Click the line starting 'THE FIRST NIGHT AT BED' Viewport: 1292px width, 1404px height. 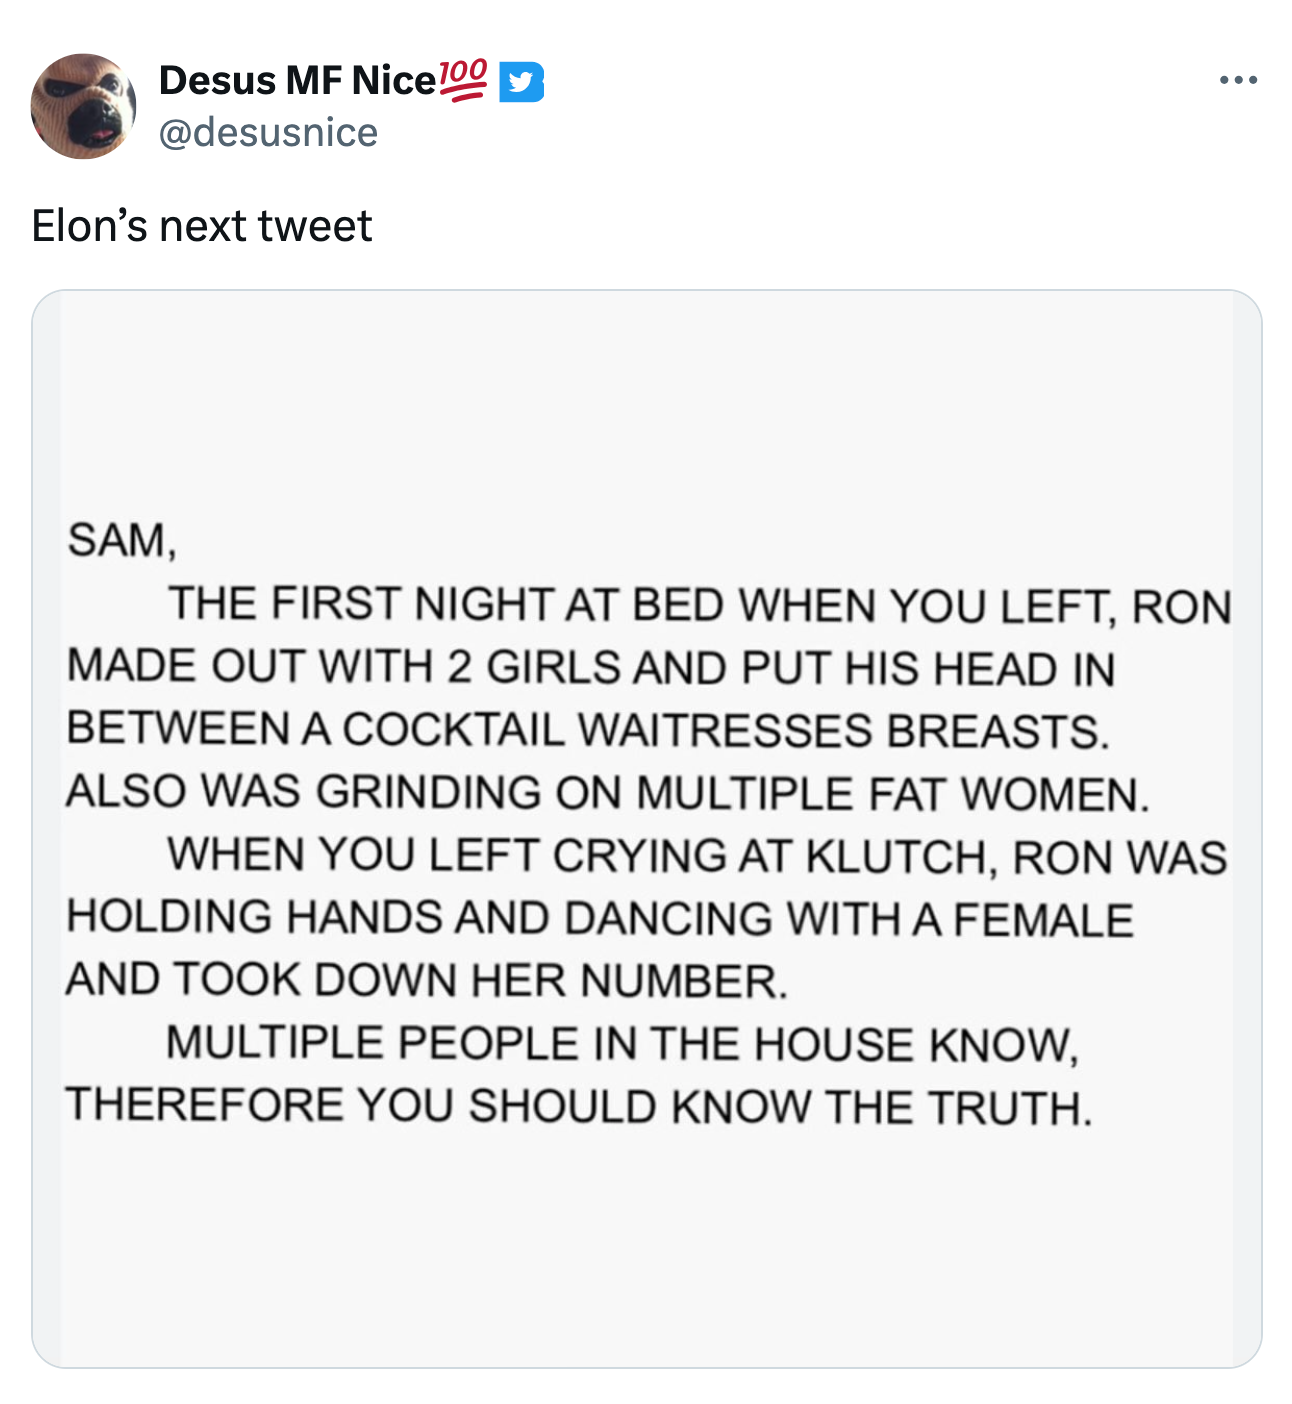(x=699, y=605)
